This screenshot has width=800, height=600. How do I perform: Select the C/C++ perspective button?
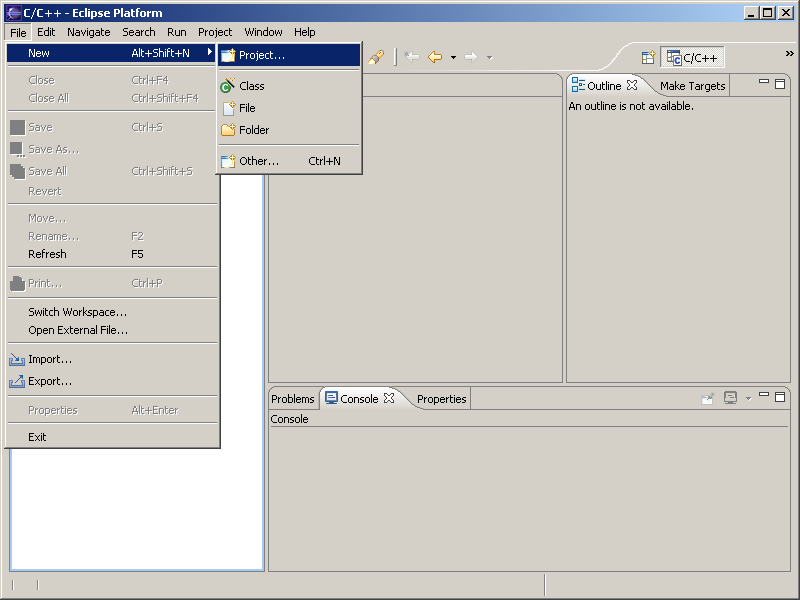coord(693,58)
